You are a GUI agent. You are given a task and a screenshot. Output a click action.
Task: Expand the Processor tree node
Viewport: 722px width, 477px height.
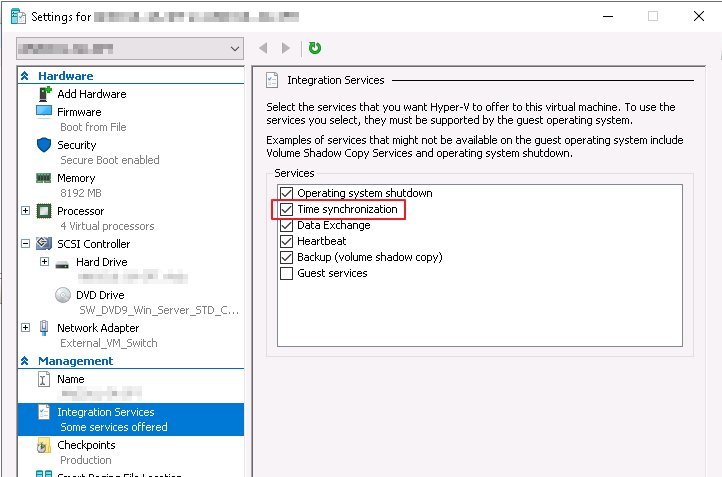click(26, 211)
